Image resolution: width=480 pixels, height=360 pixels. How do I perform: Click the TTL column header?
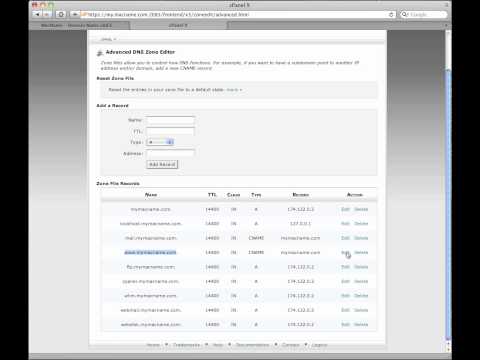[x=212, y=195]
